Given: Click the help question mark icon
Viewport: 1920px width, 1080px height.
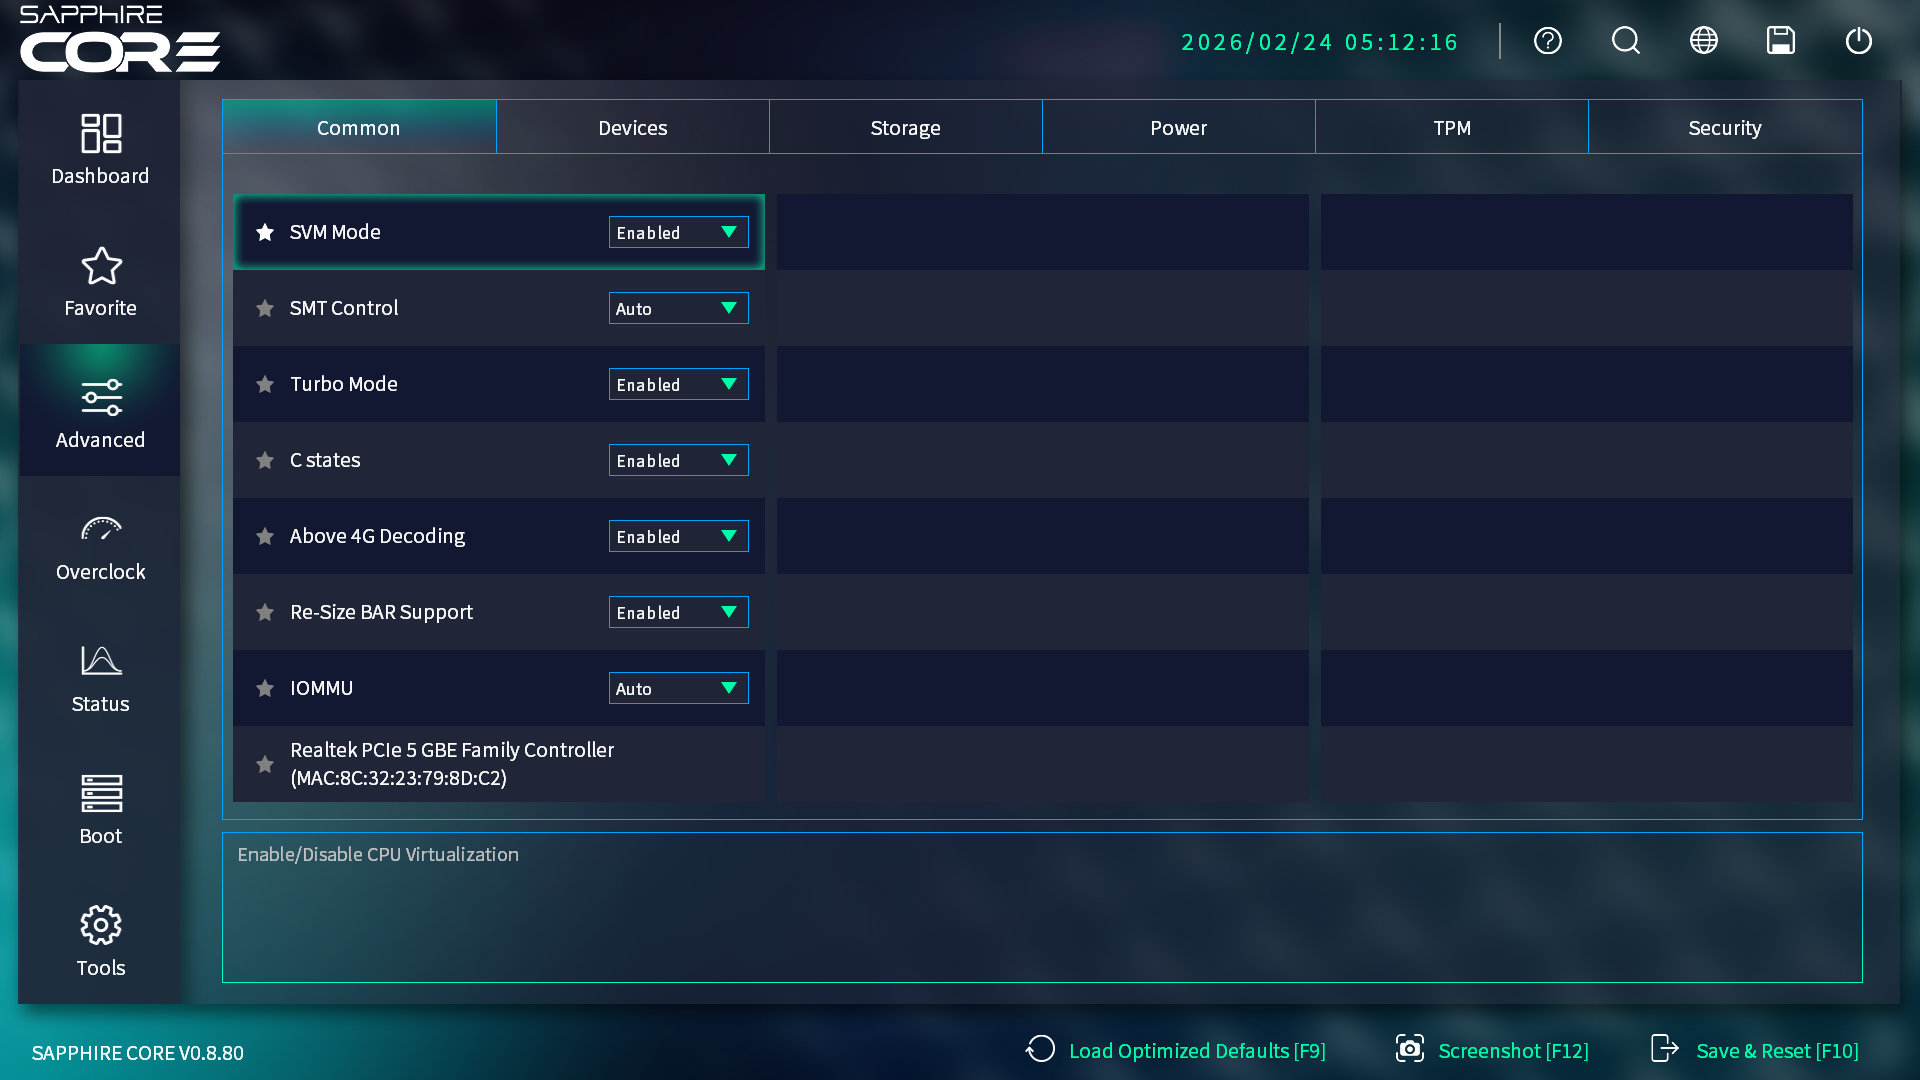Looking at the screenshot, I should coord(1548,41).
